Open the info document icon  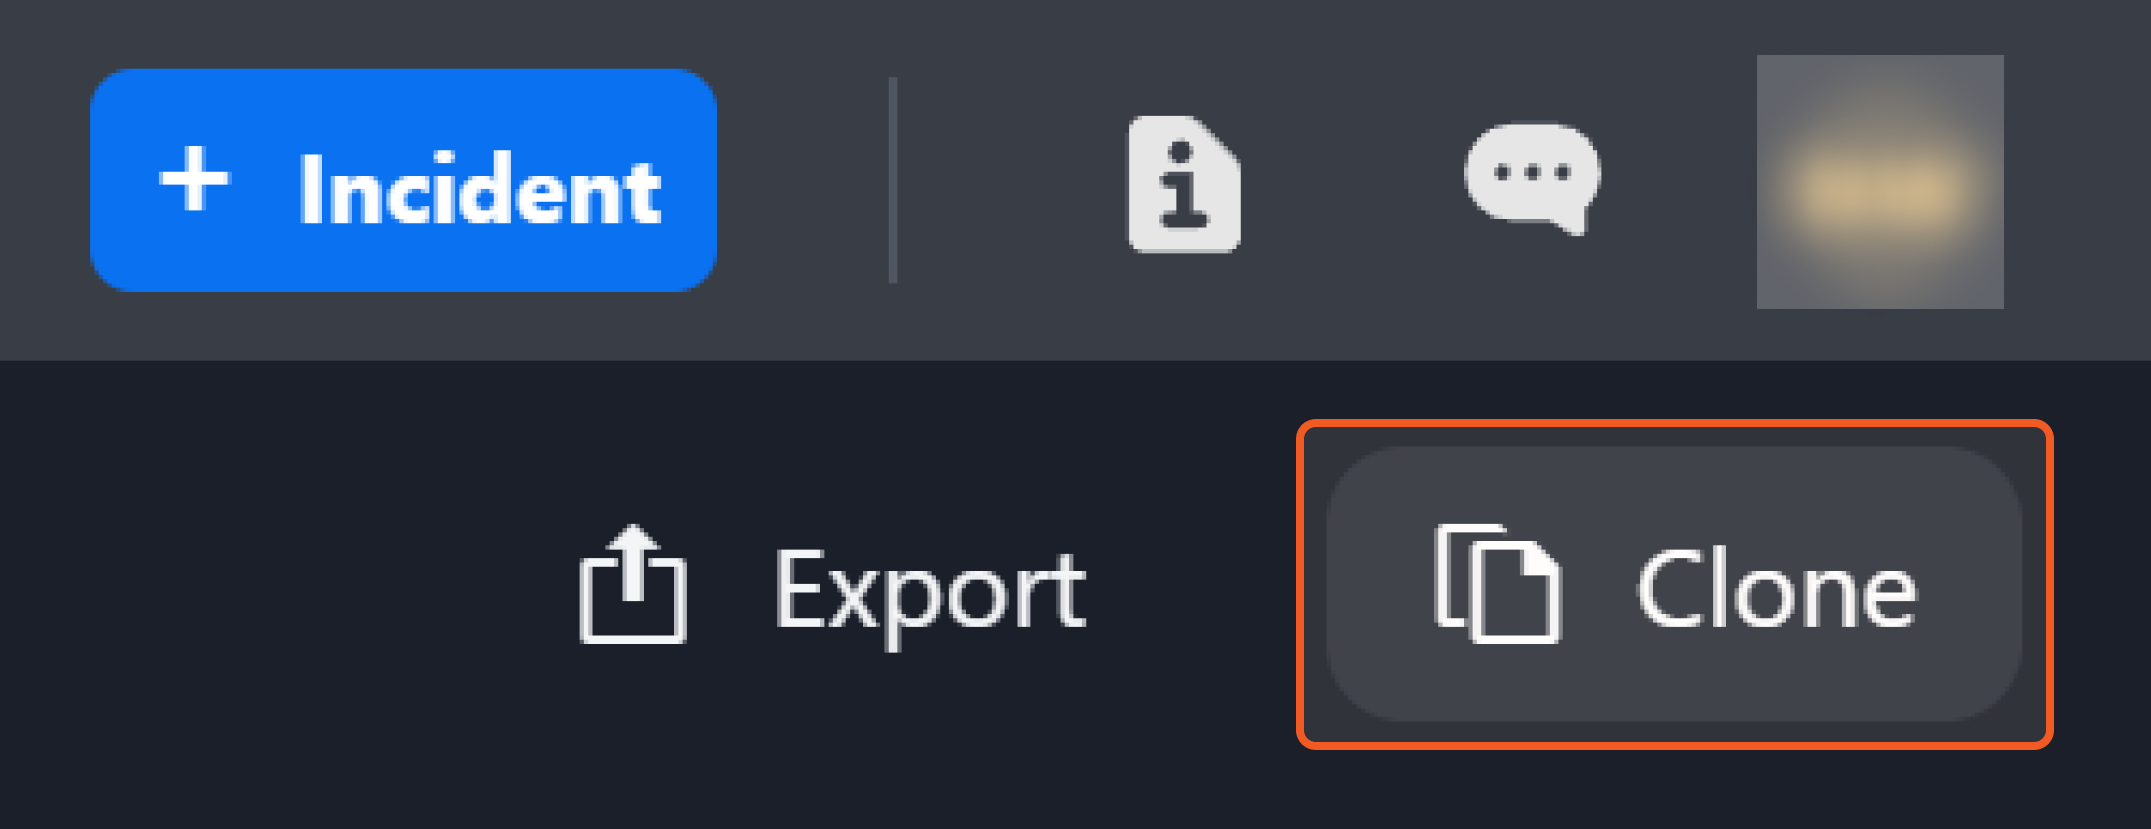1184,183
